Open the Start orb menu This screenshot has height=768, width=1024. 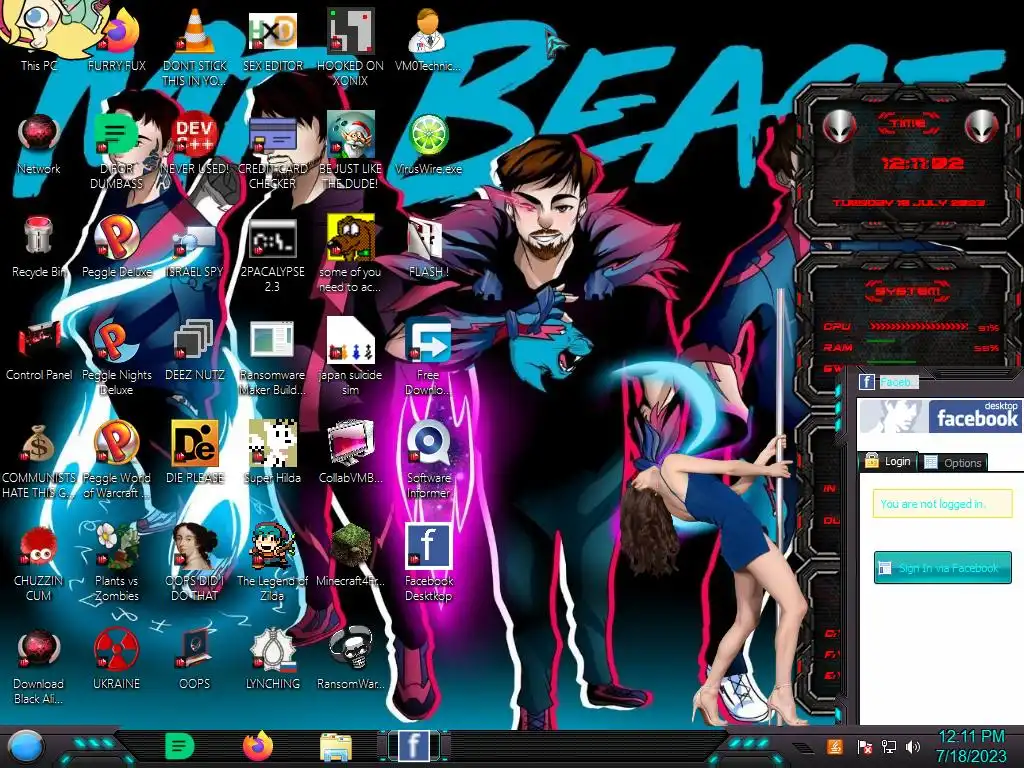26,747
